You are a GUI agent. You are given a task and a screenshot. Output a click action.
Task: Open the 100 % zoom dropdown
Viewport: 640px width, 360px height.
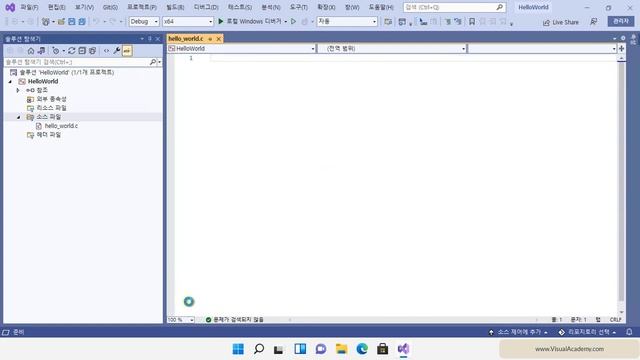coord(180,320)
